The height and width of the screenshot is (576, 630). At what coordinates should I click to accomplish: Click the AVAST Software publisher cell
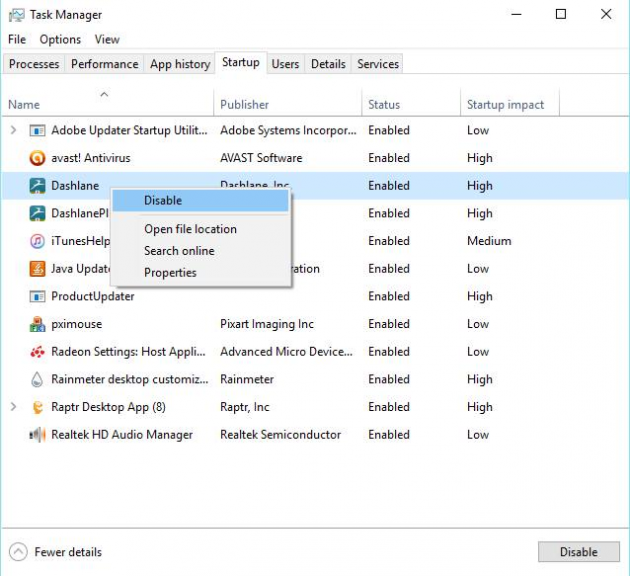261,158
